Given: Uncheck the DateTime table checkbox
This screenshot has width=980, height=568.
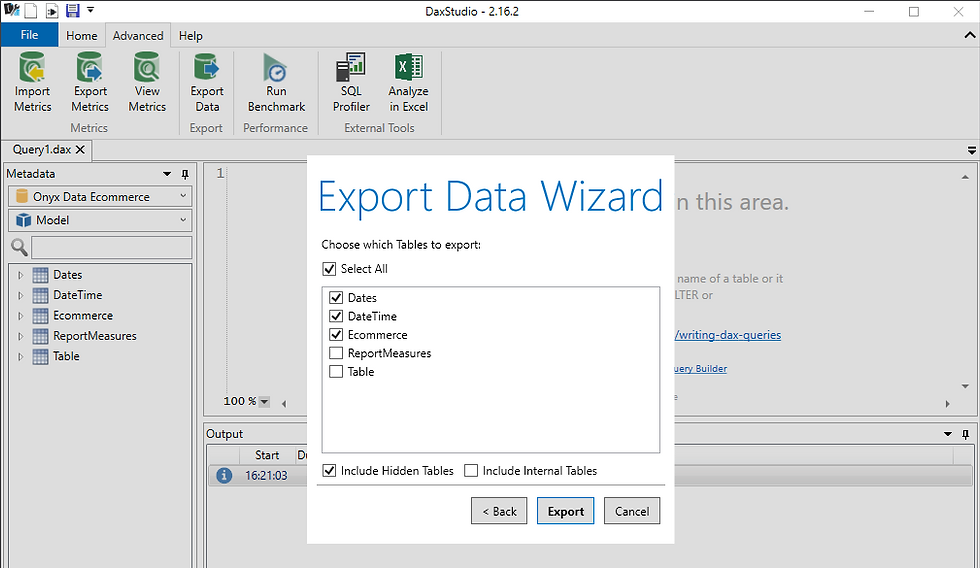Looking at the screenshot, I should pyautogui.click(x=336, y=316).
